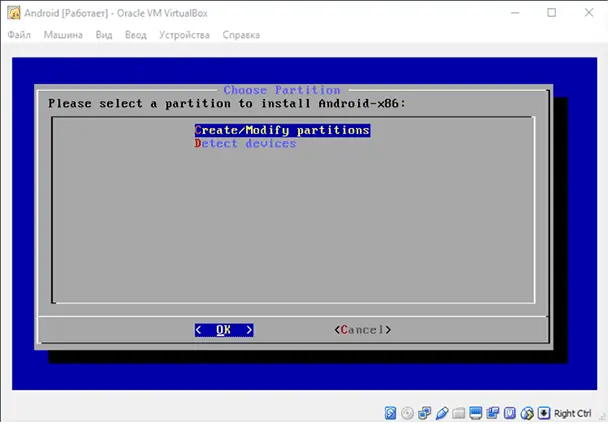Select Detect devices option
The height and width of the screenshot is (424, 610).
coord(245,144)
